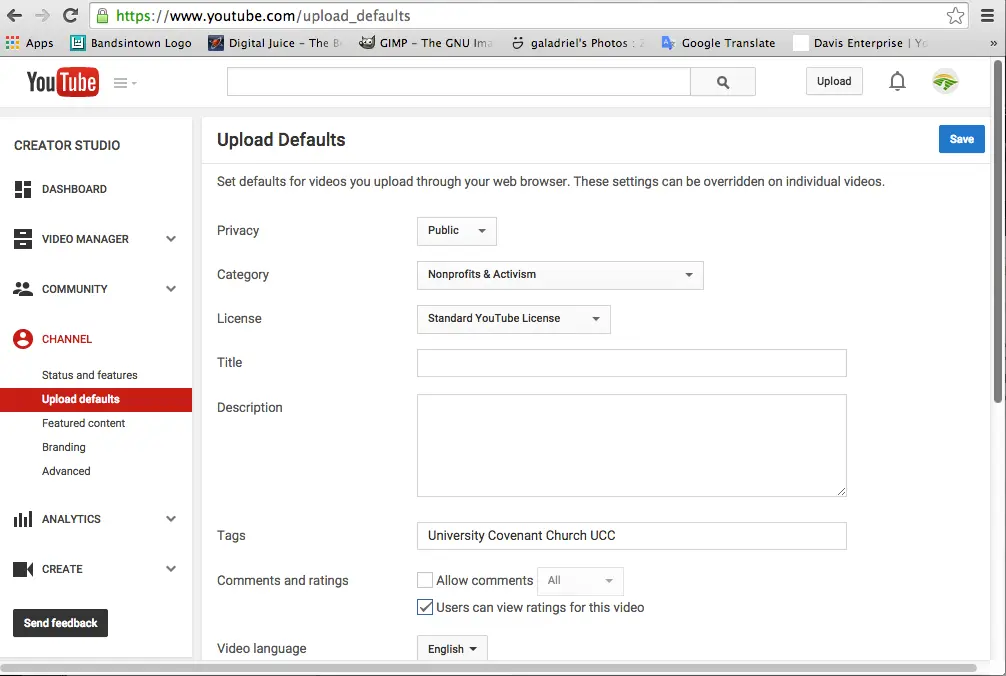Click inside the Title input field
Image resolution: width=1006 pixels, height=676 pixels.
coord(631,362)
